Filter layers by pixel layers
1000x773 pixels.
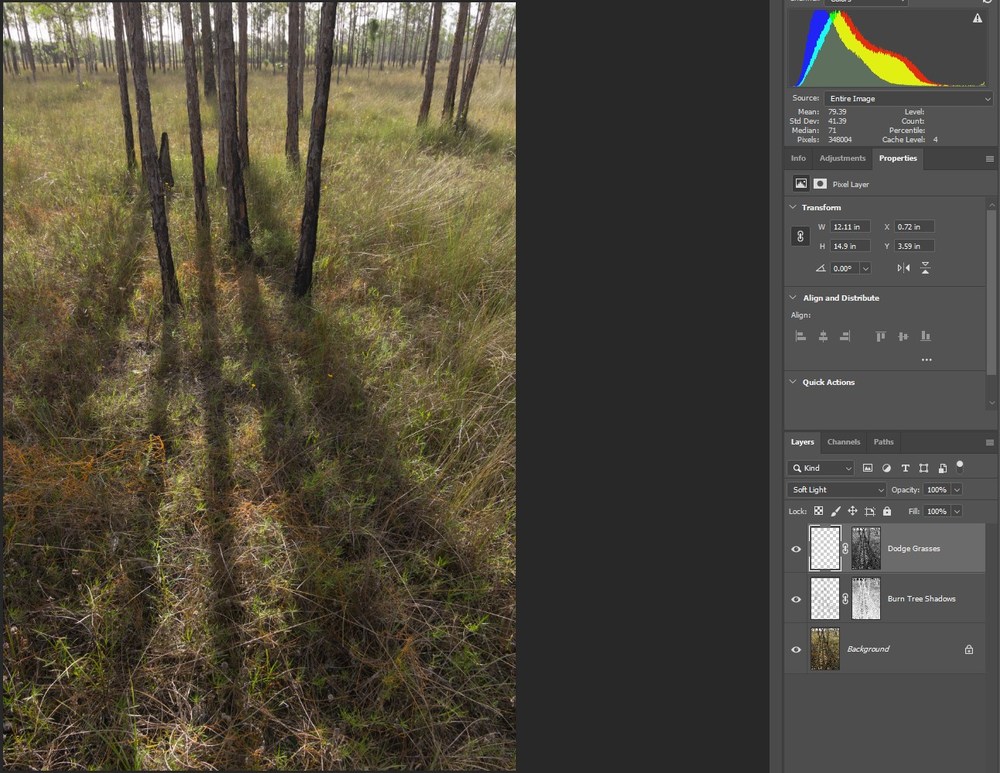867,468
